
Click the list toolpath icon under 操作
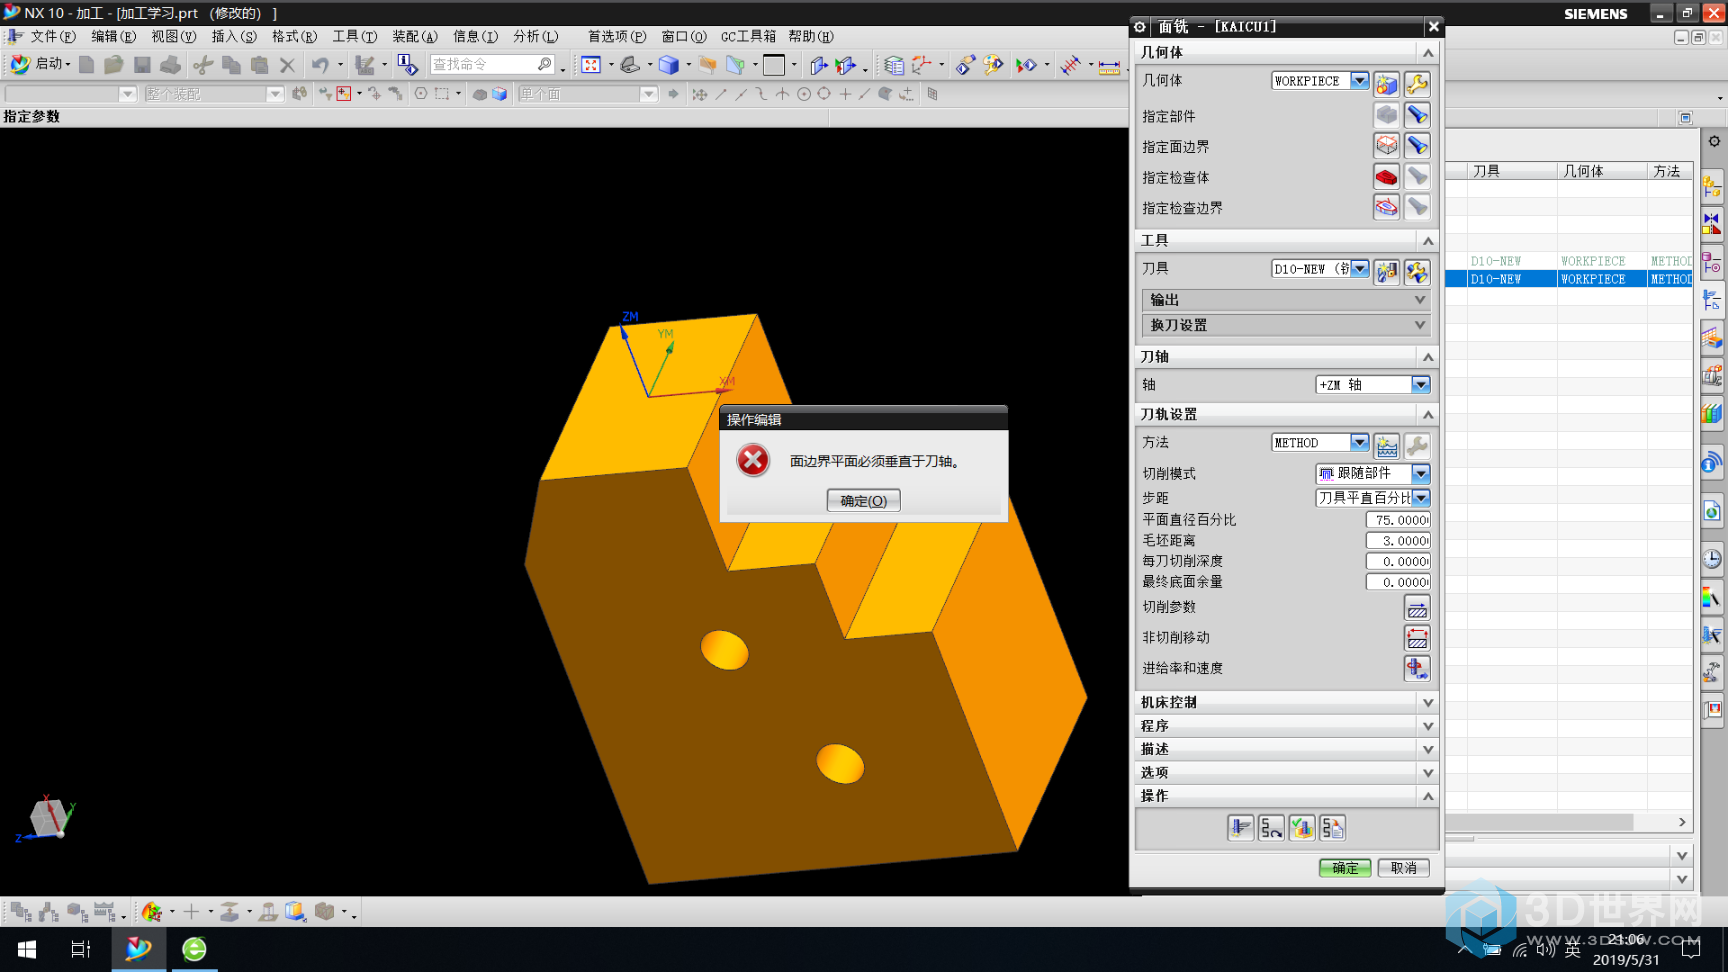pyautogui.click(x=1332, y=828)
